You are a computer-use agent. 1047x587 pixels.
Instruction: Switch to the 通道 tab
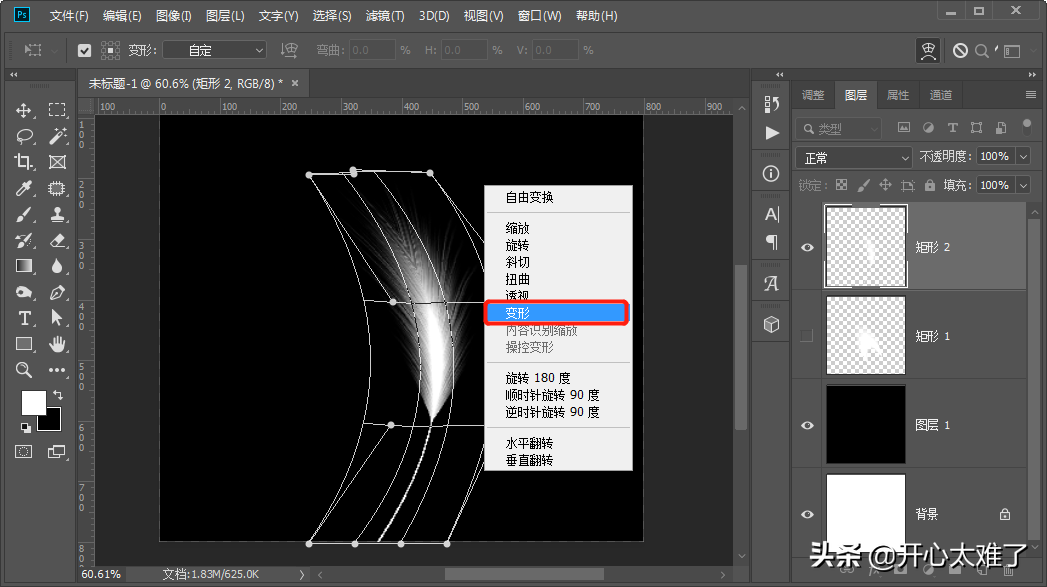(x=941, y=95)
